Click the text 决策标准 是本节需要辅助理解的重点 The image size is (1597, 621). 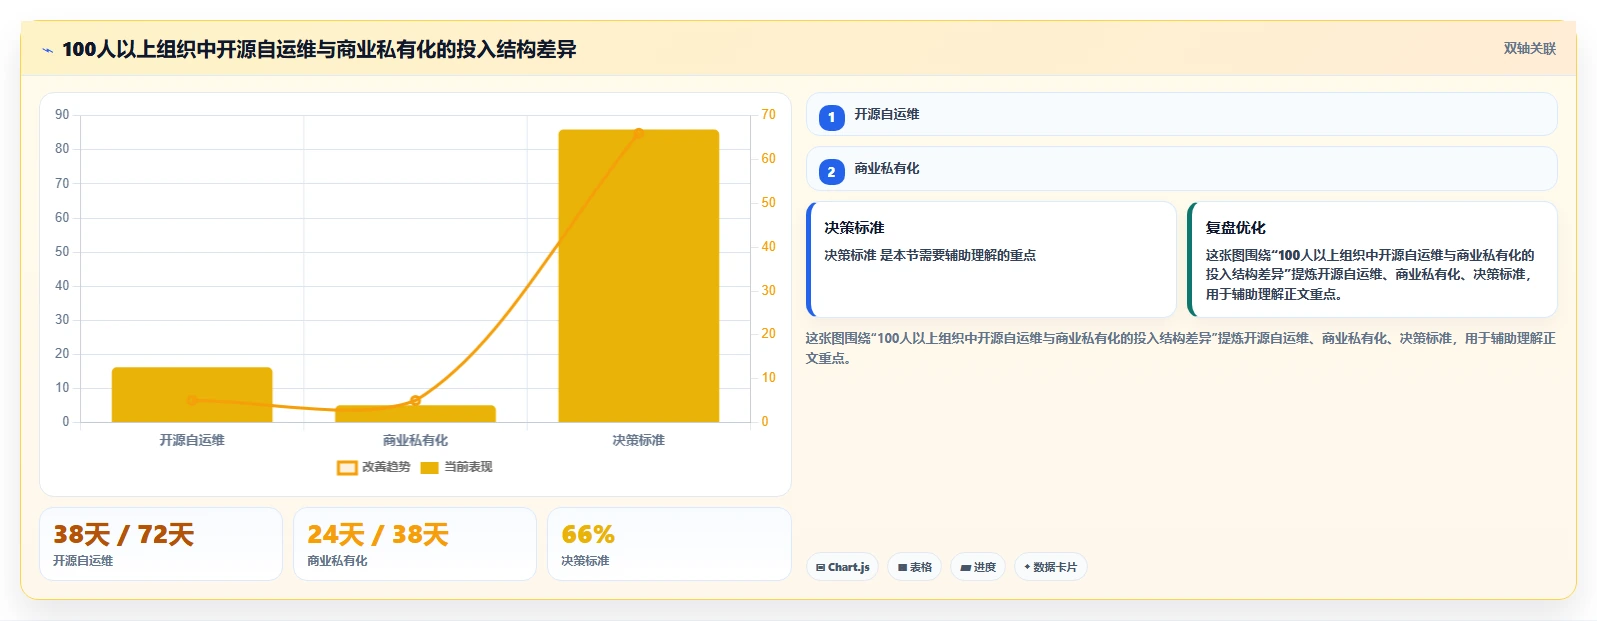coord(930,256)
